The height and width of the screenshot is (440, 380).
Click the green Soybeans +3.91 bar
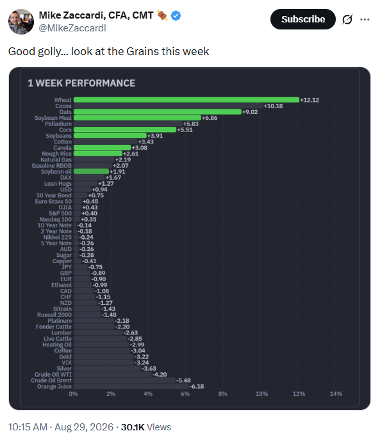pos(110,136)
